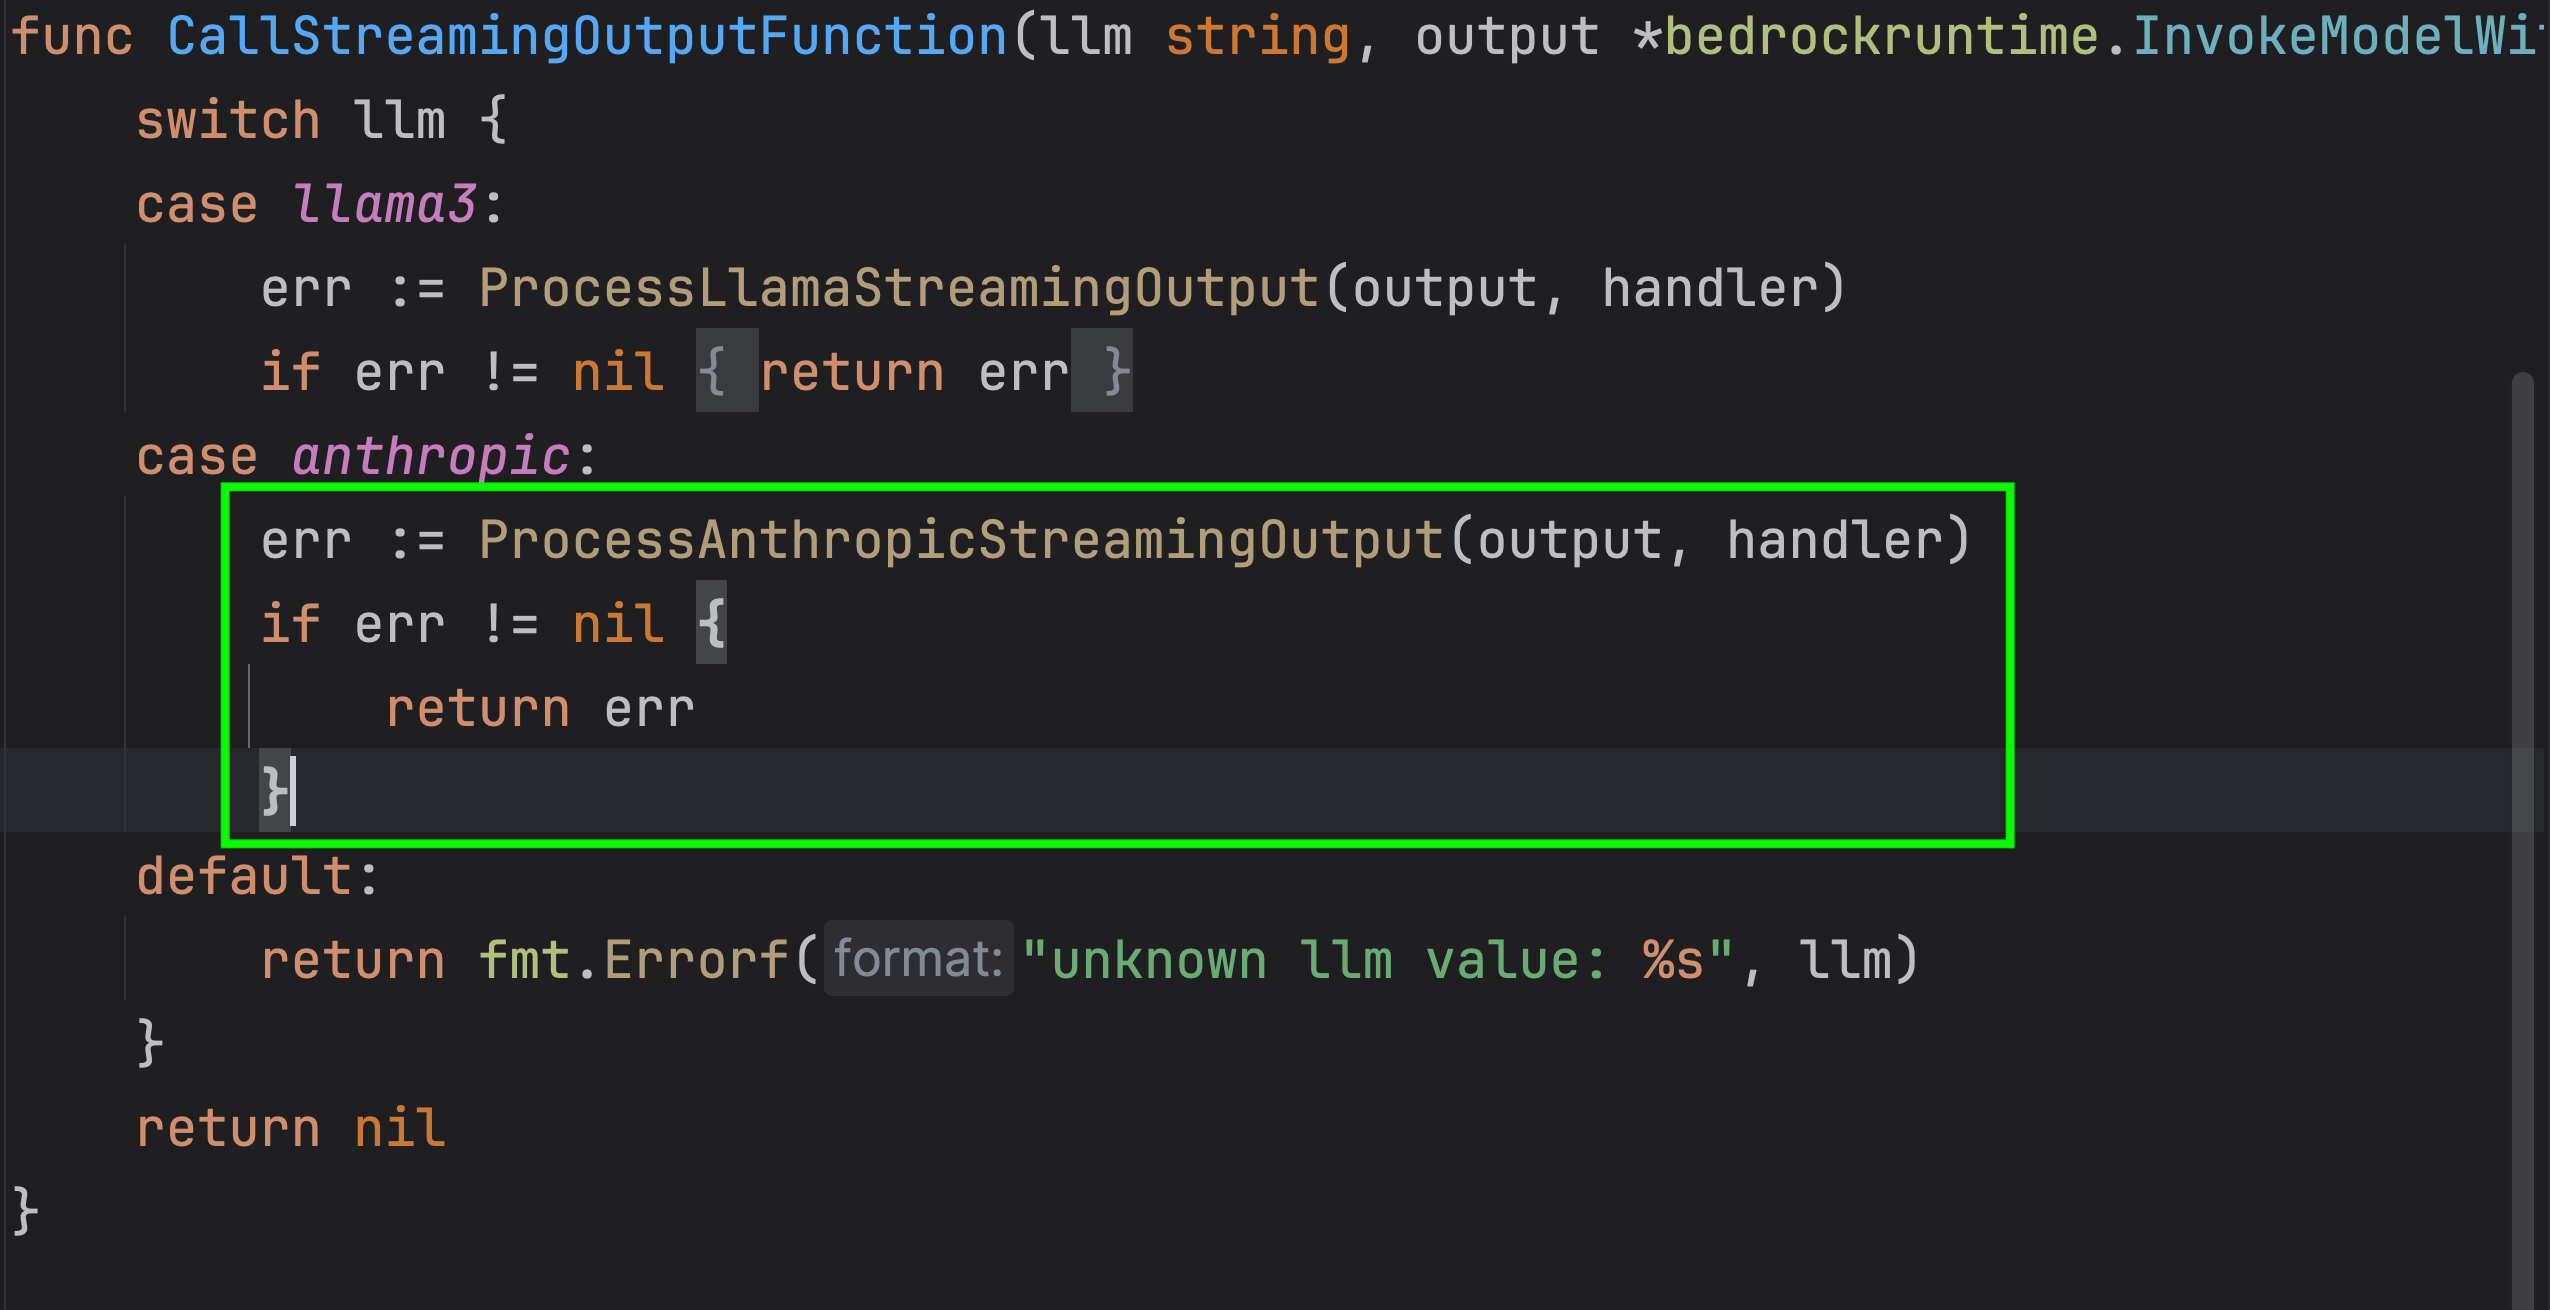Click the highlighted opening brace in the anthropic if statement
Screen dimensions: 2550x1310
pos(712,624)
